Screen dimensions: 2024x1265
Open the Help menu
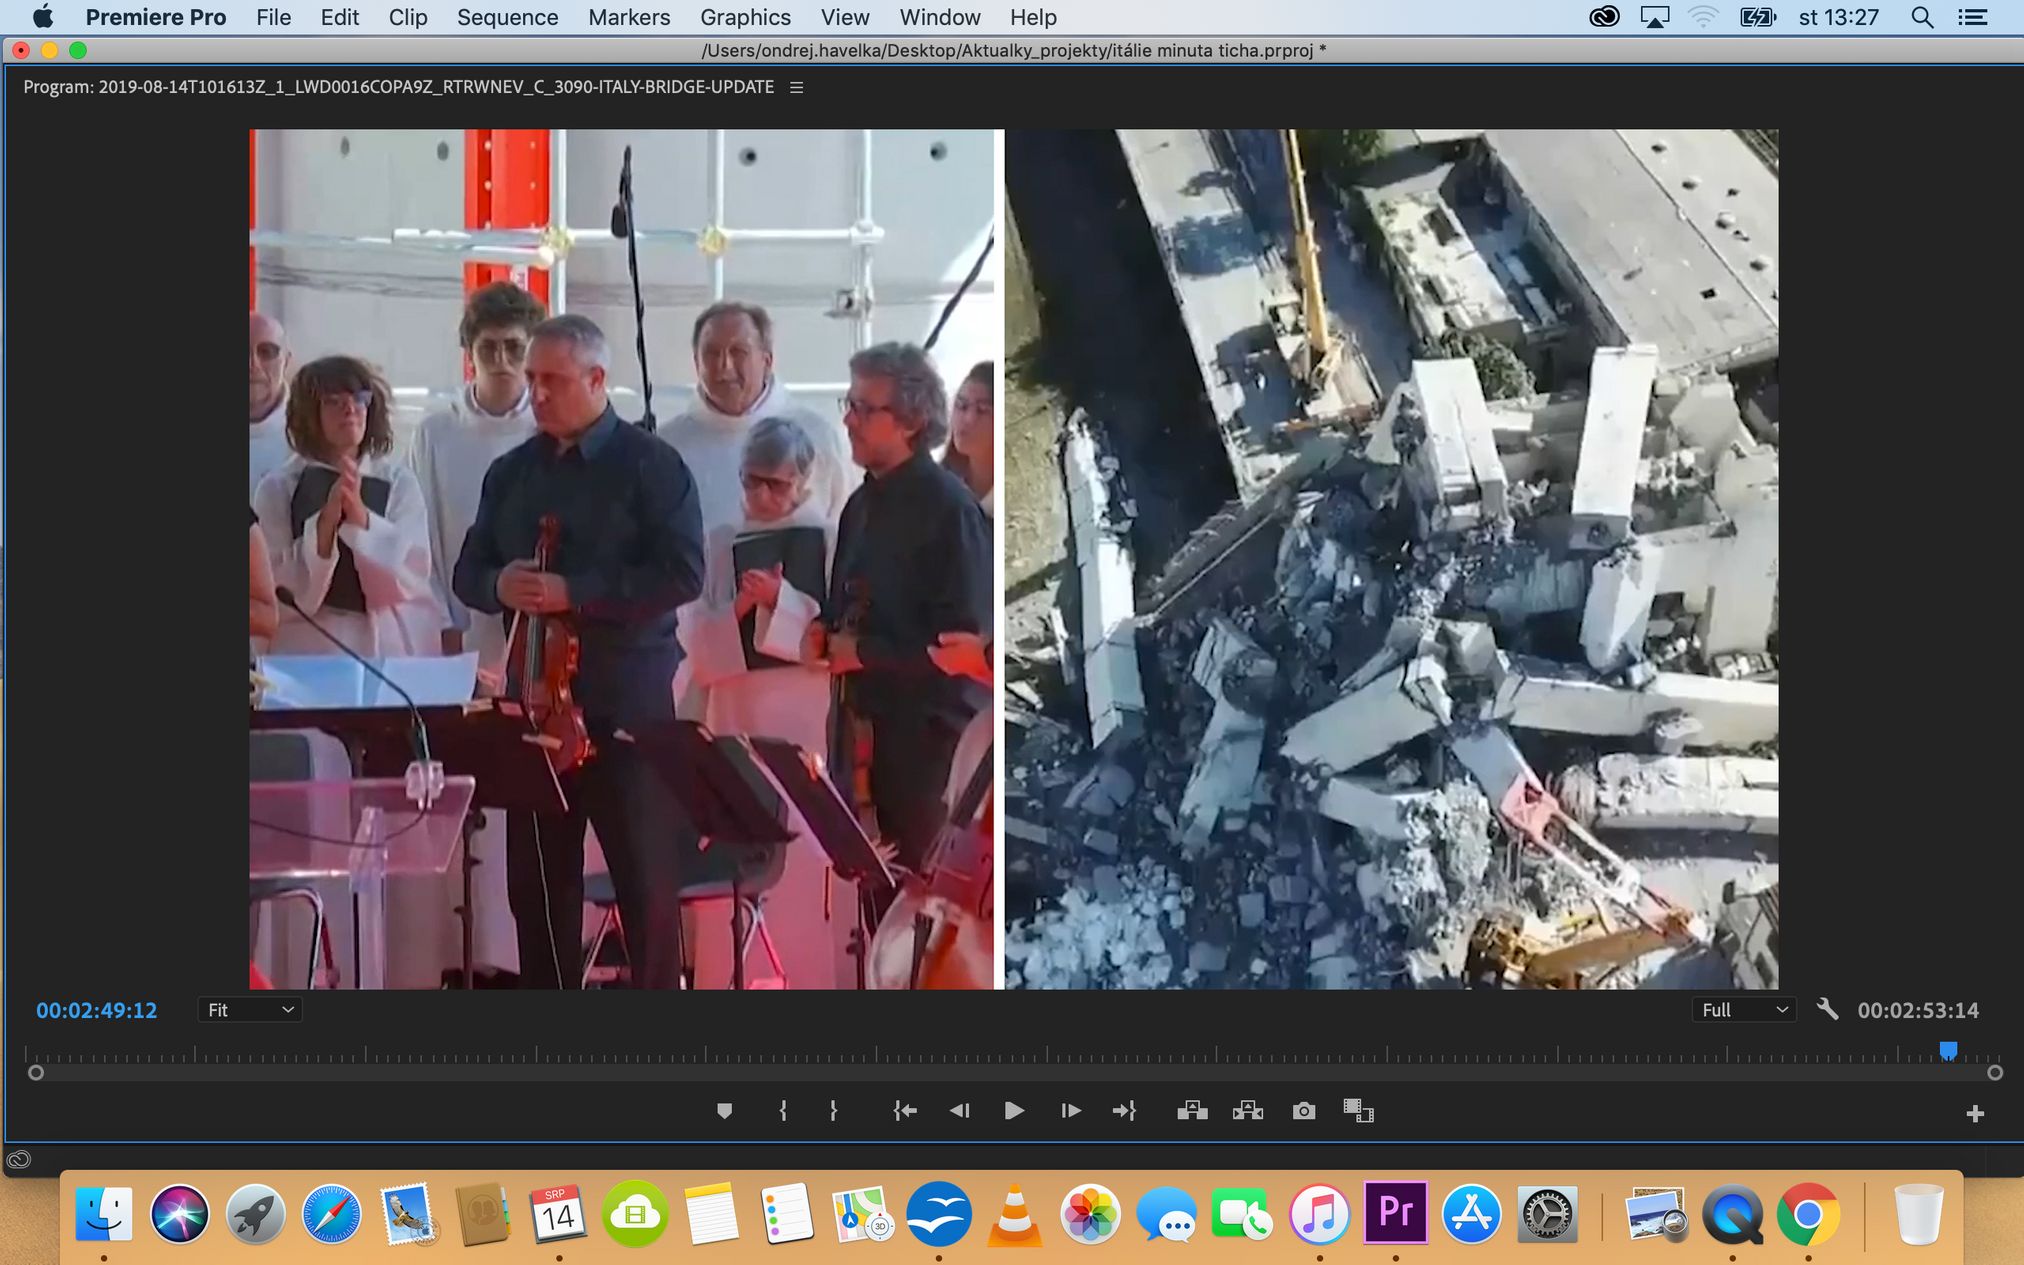tap(1033, 17)
